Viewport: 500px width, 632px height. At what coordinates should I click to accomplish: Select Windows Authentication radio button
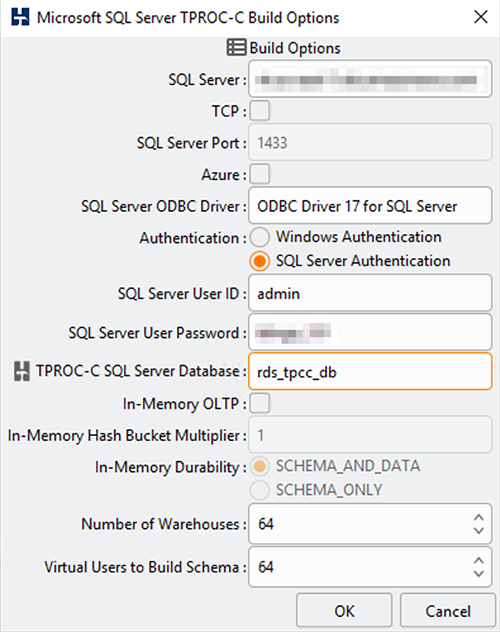pyautogui.click(x=259, y=237)
